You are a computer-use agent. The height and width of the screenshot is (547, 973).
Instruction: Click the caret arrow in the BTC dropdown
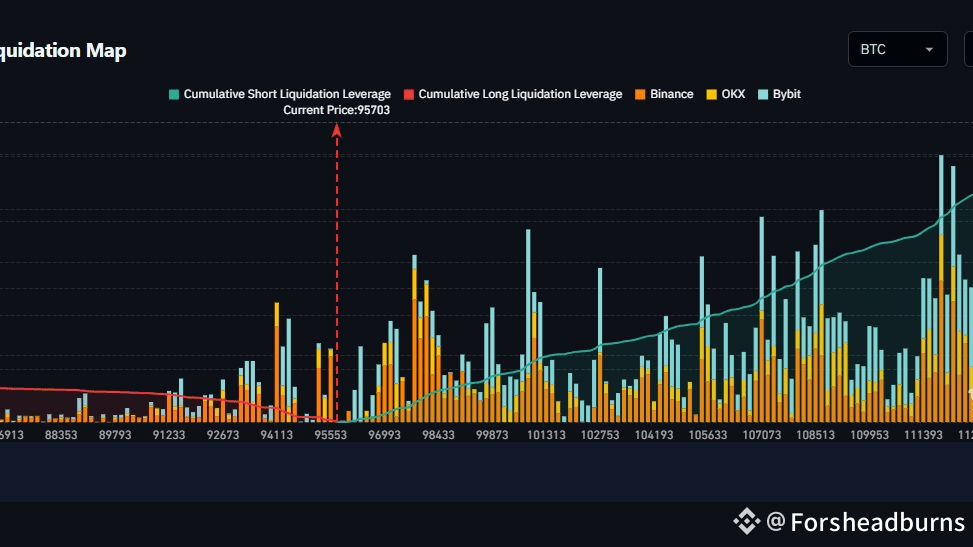(x=930, y=49)
